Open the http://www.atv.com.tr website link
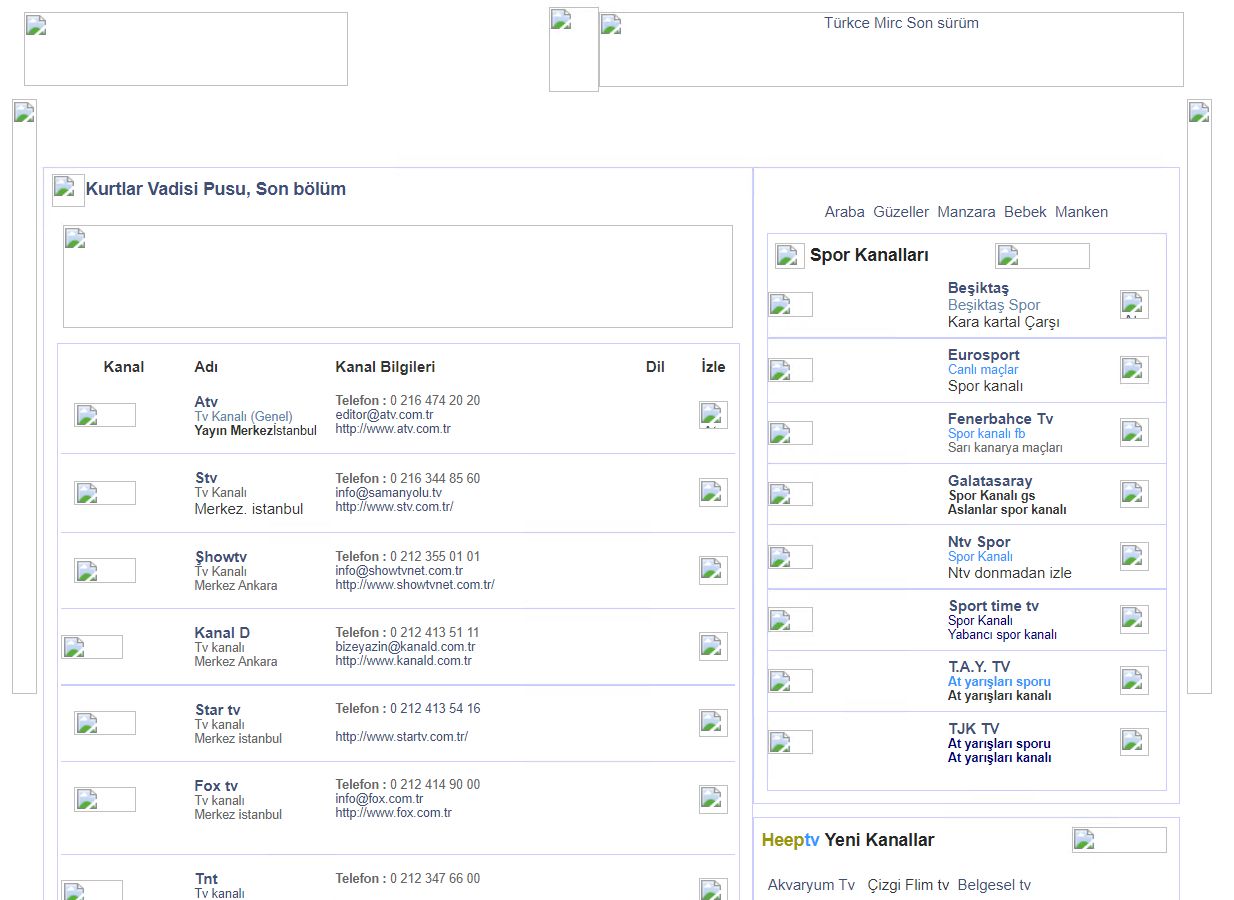The image size is (1234, 900). tap(393, 429)
